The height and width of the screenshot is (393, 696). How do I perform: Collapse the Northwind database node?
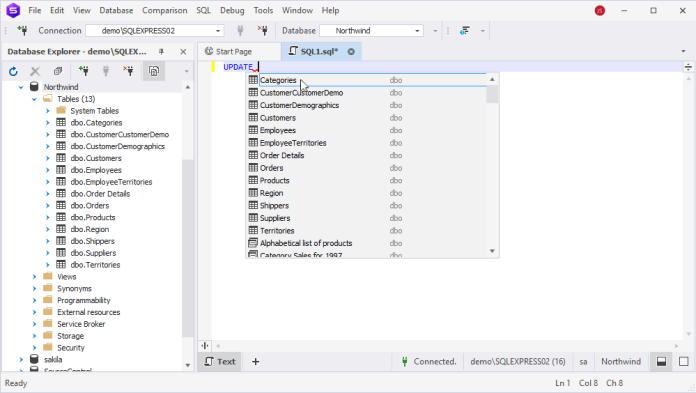click(21, 87)
